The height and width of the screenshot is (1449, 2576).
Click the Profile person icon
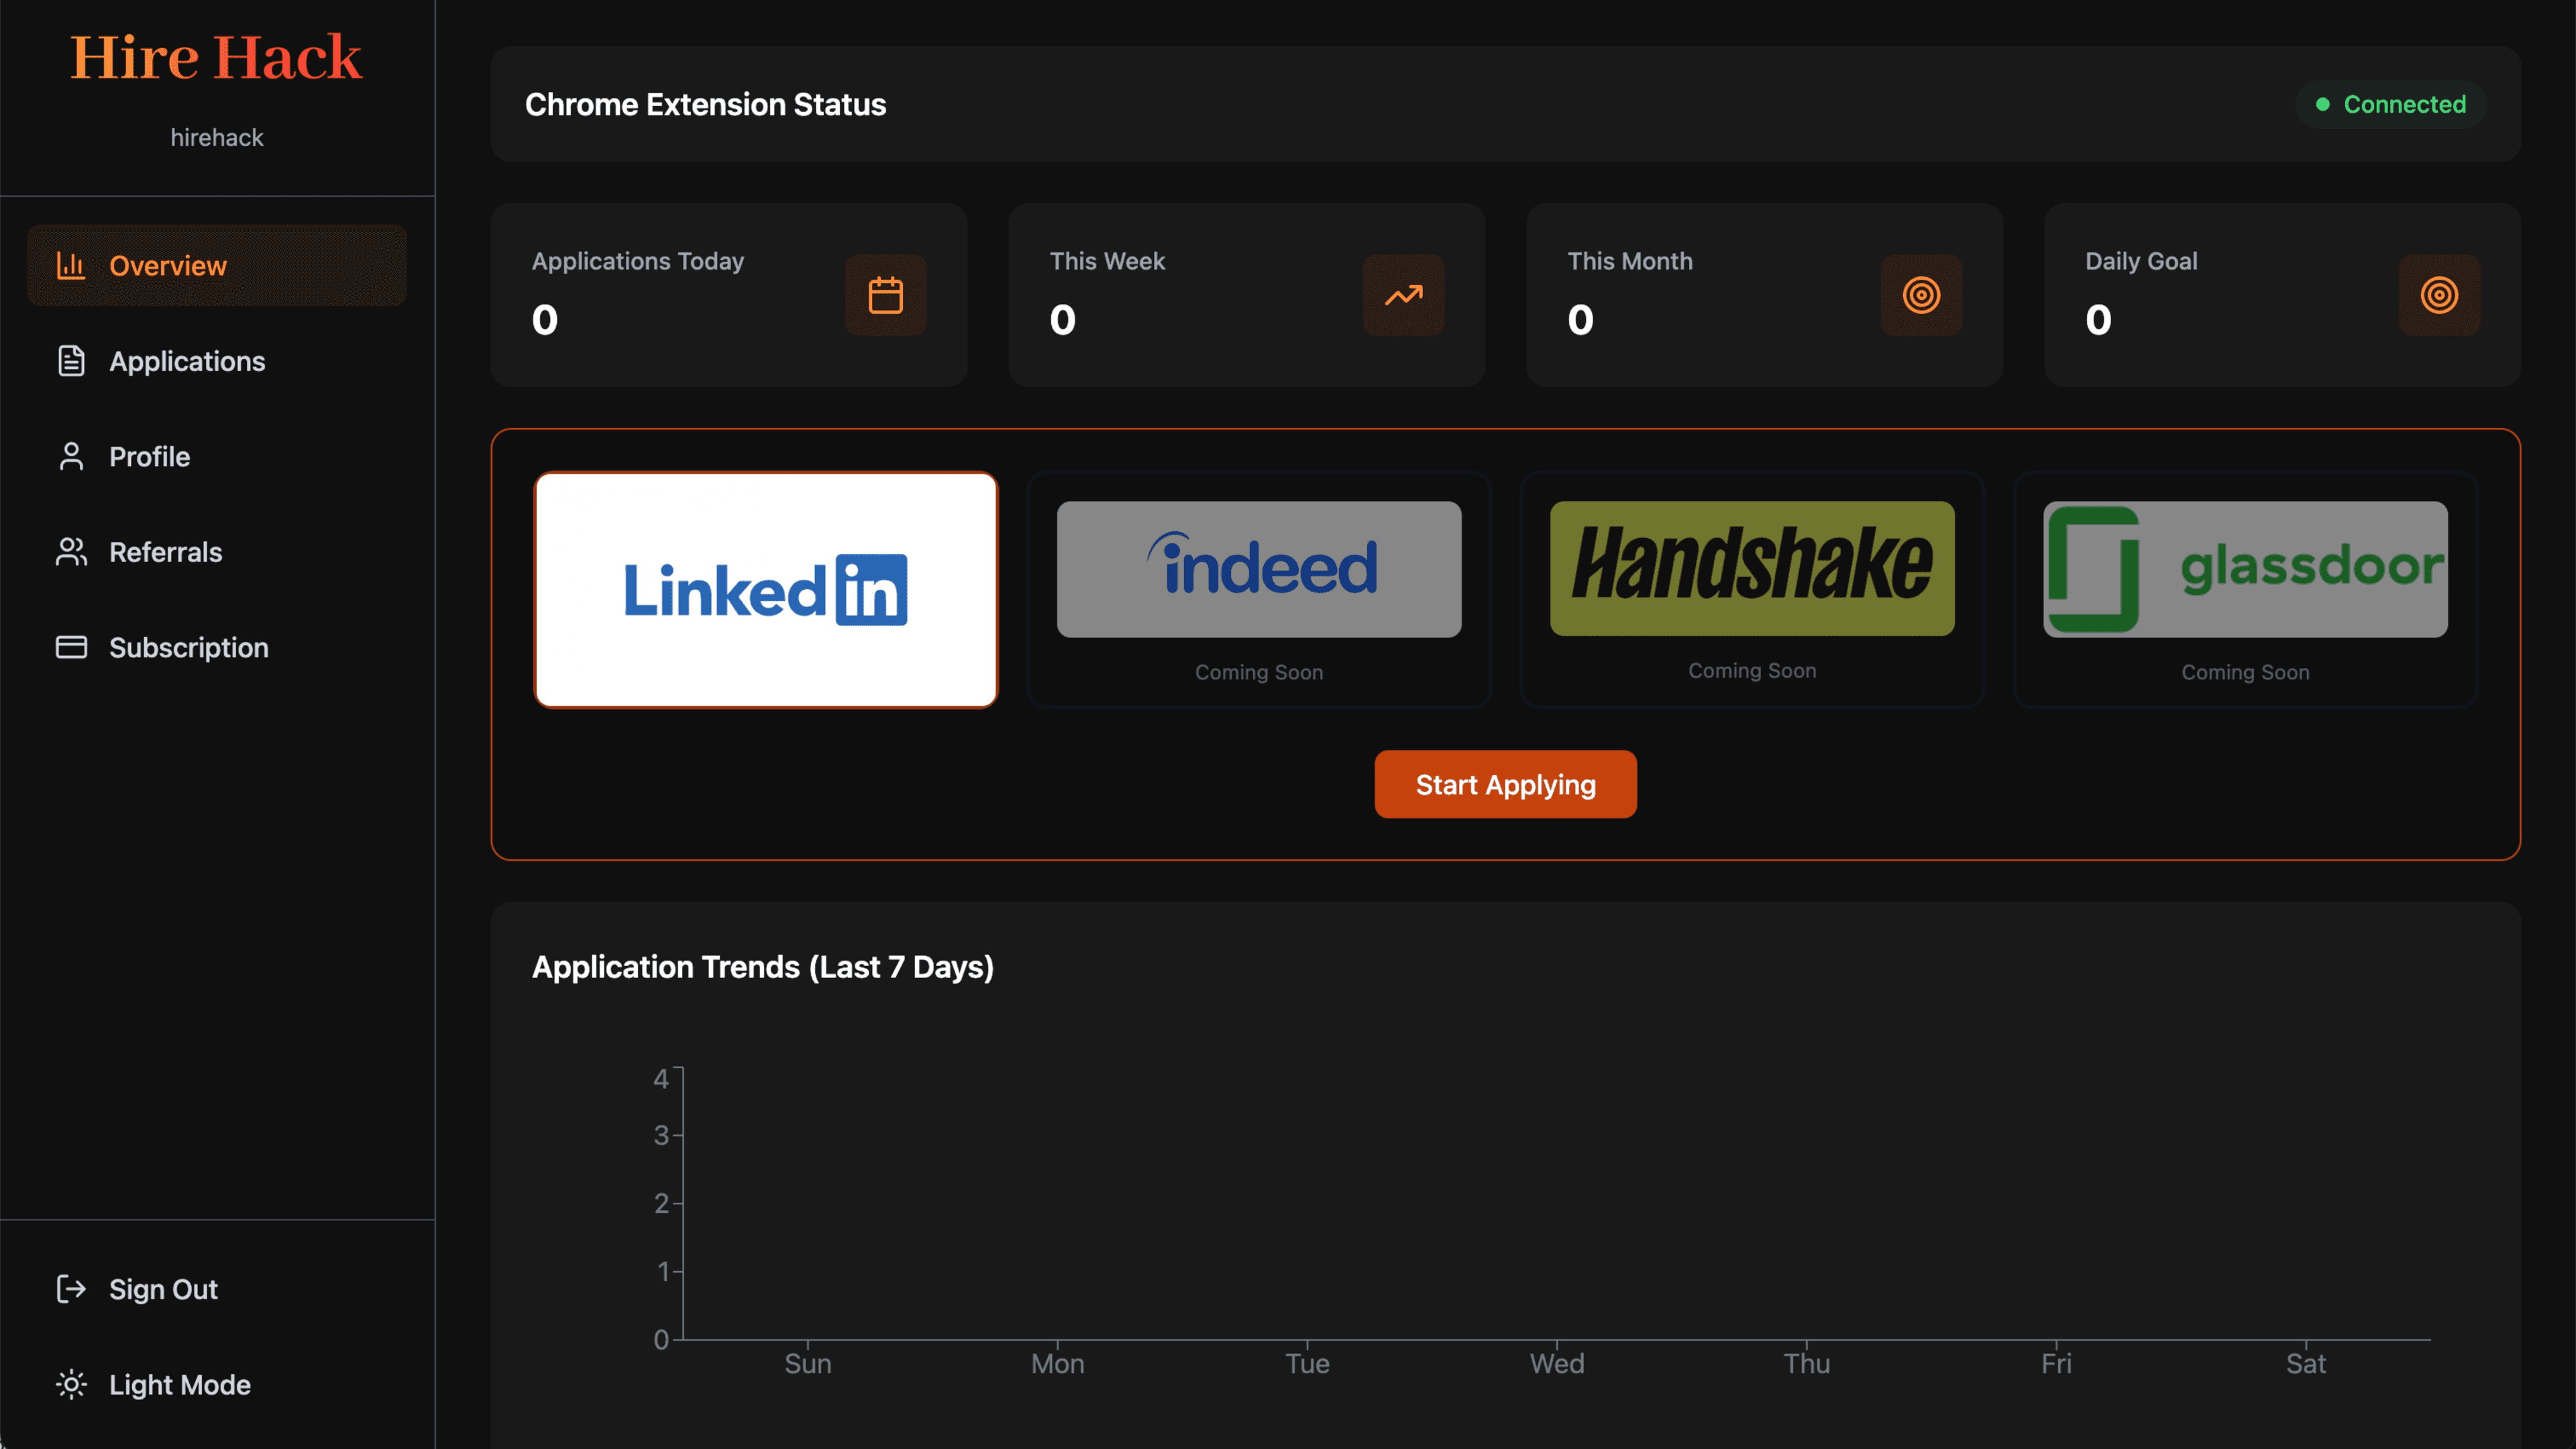click(71, 456)
